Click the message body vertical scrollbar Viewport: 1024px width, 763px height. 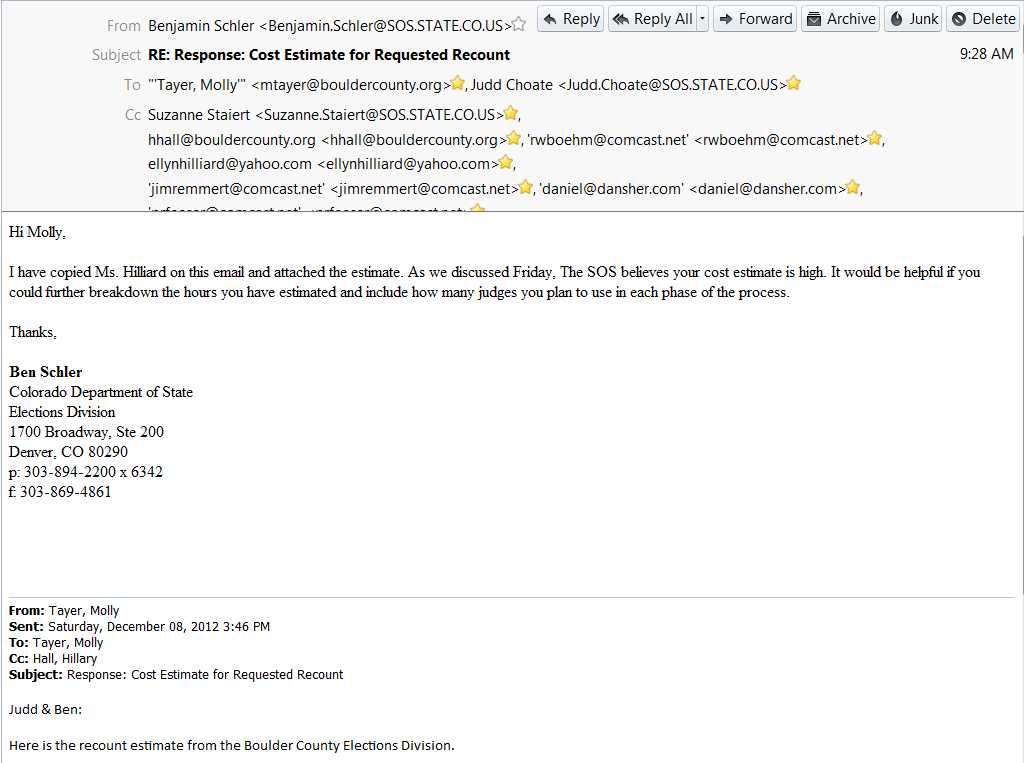pyautogui.click(x=1020, y=487)
